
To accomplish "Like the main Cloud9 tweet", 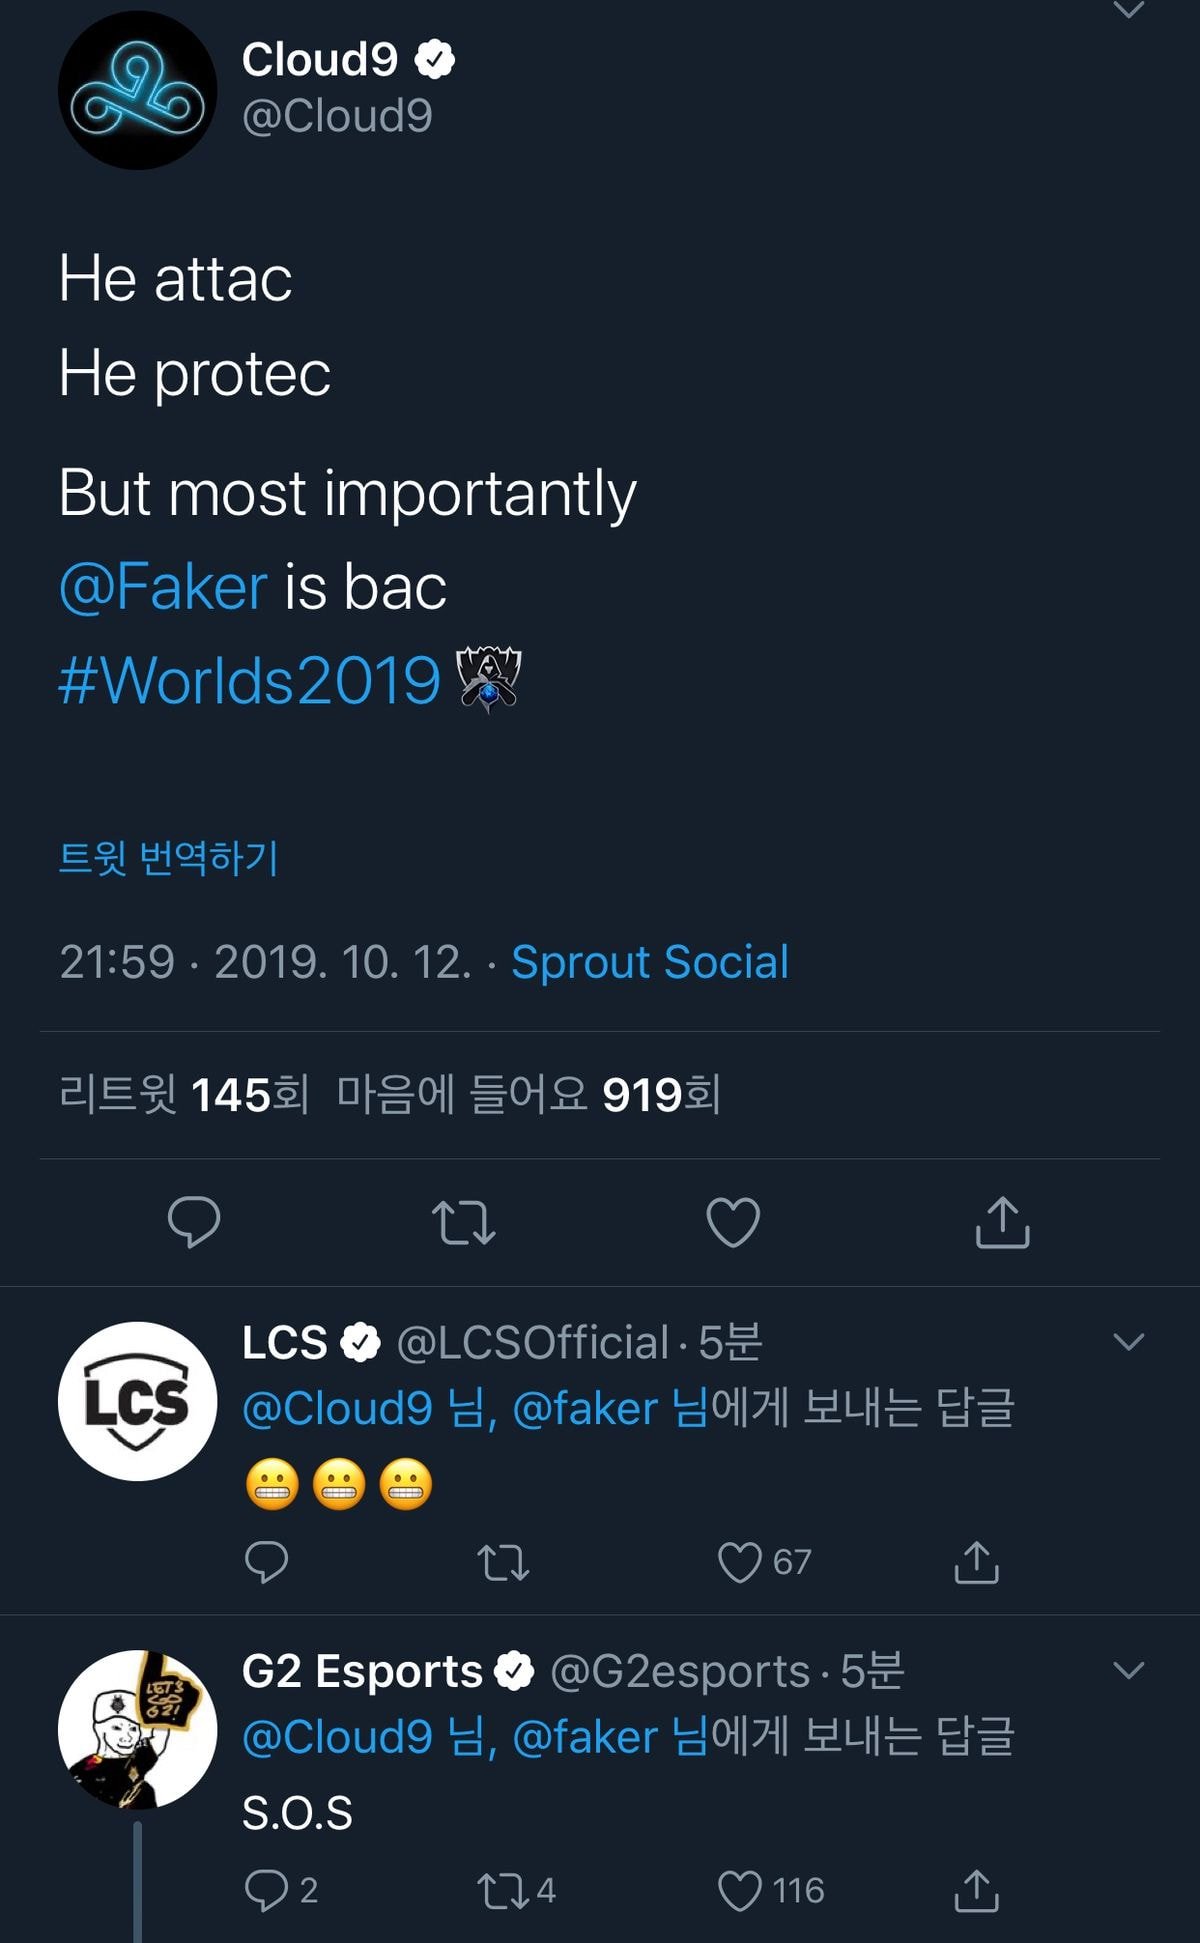I will (733, 1222).
